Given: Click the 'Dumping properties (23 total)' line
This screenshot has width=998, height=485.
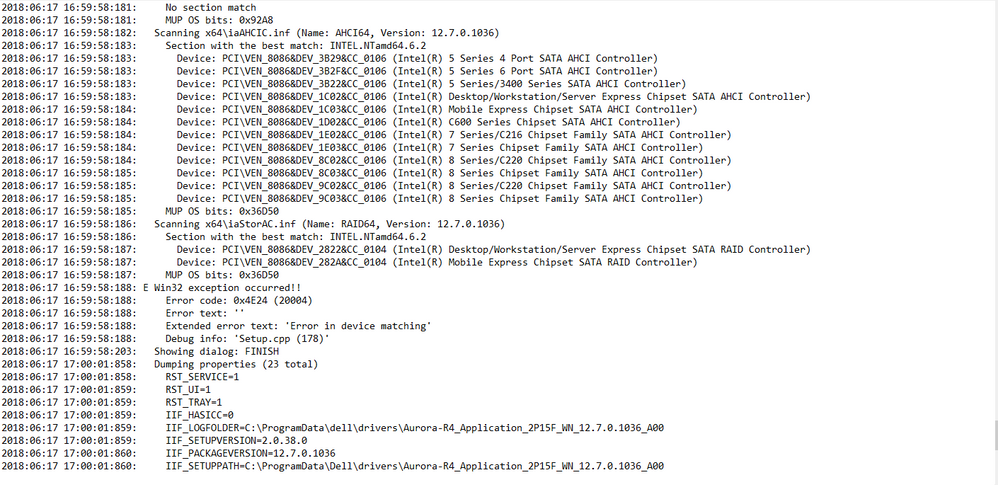Looking at the screenshot, I should click(160, 364).
